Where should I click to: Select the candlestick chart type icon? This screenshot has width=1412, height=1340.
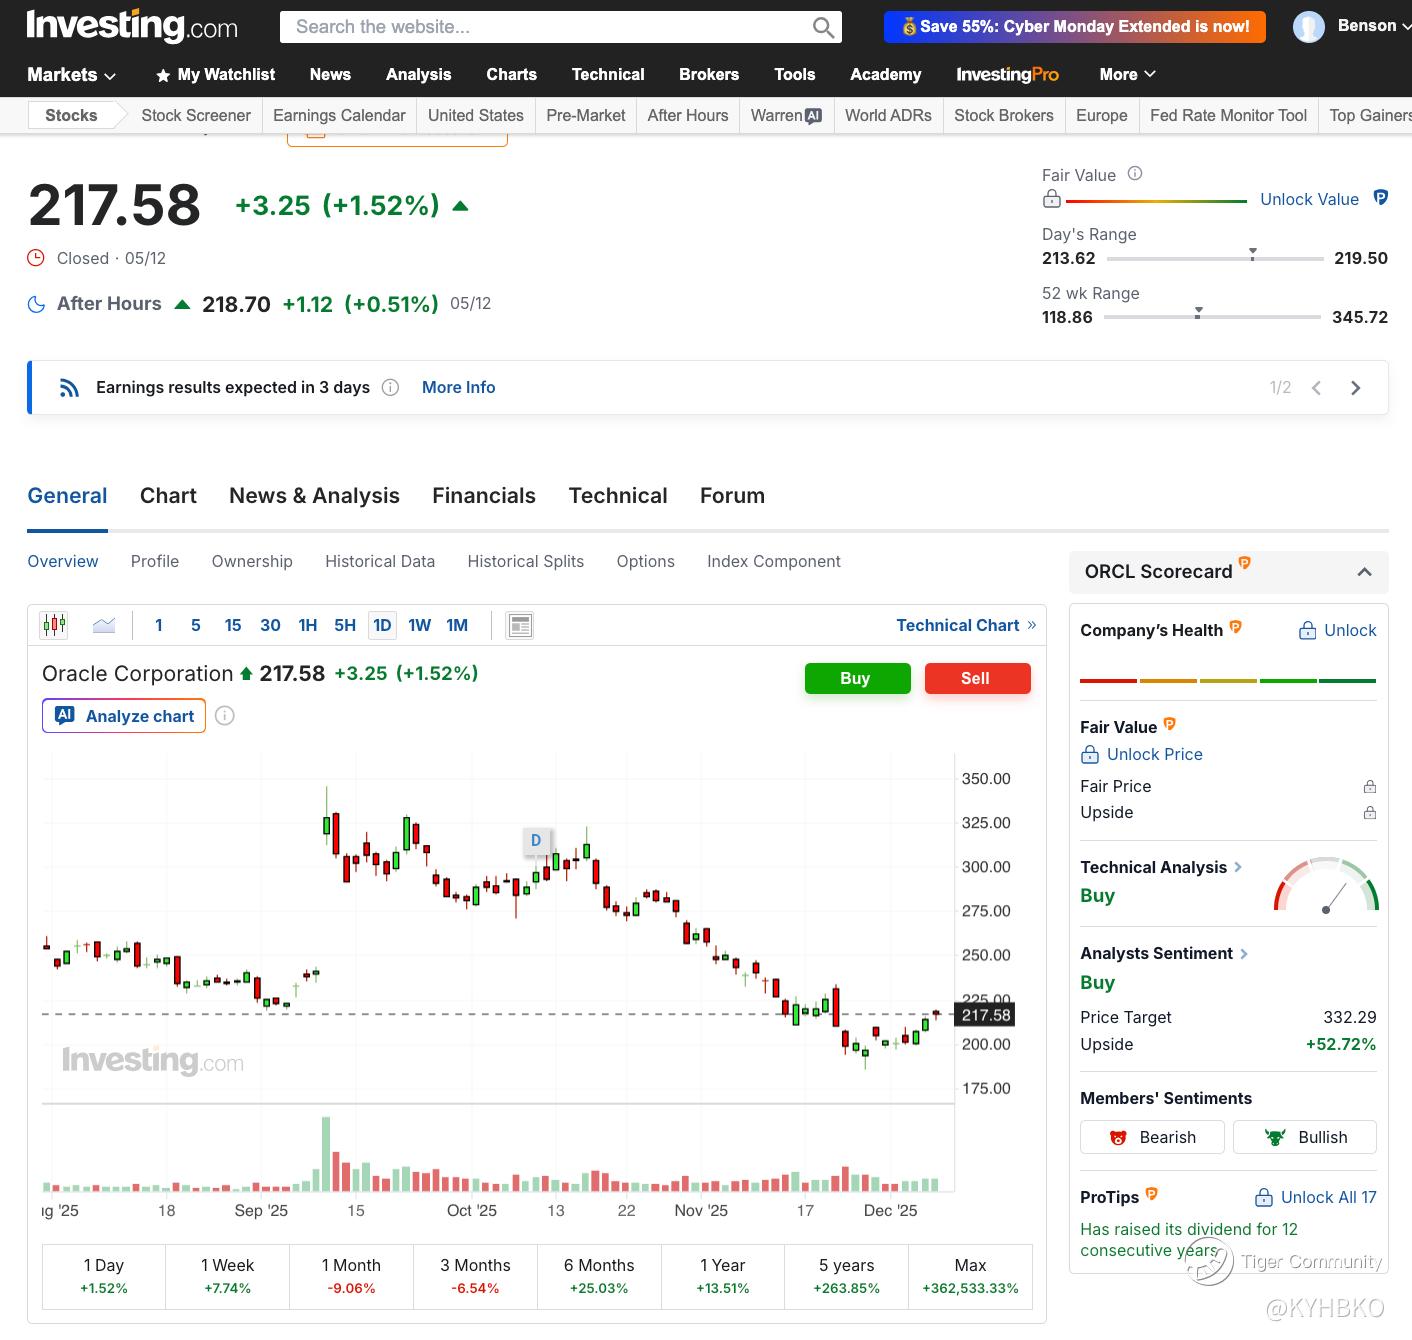pos(54,625)
